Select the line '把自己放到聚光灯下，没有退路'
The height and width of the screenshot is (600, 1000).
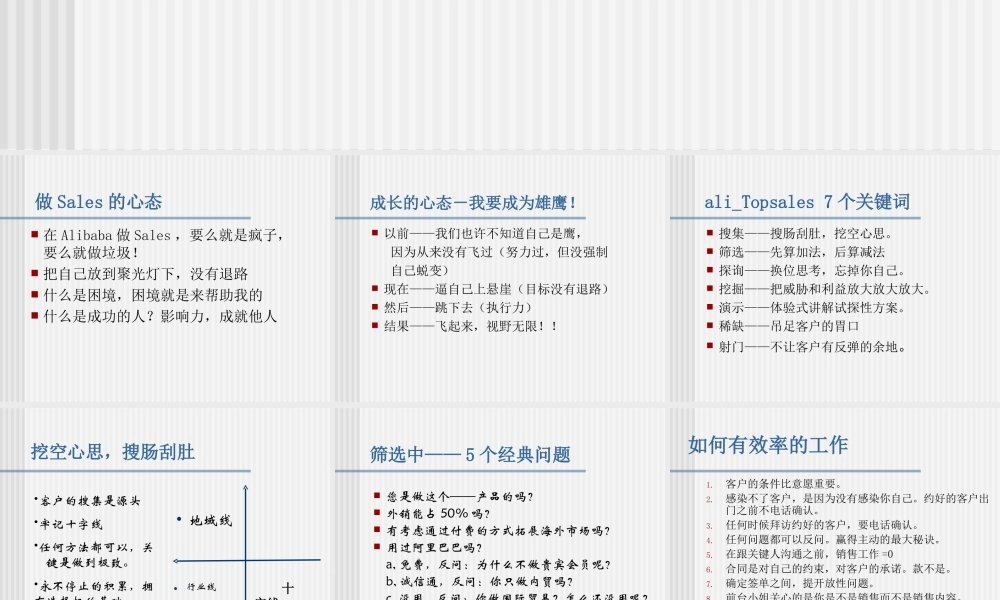[x=145, y=274]
